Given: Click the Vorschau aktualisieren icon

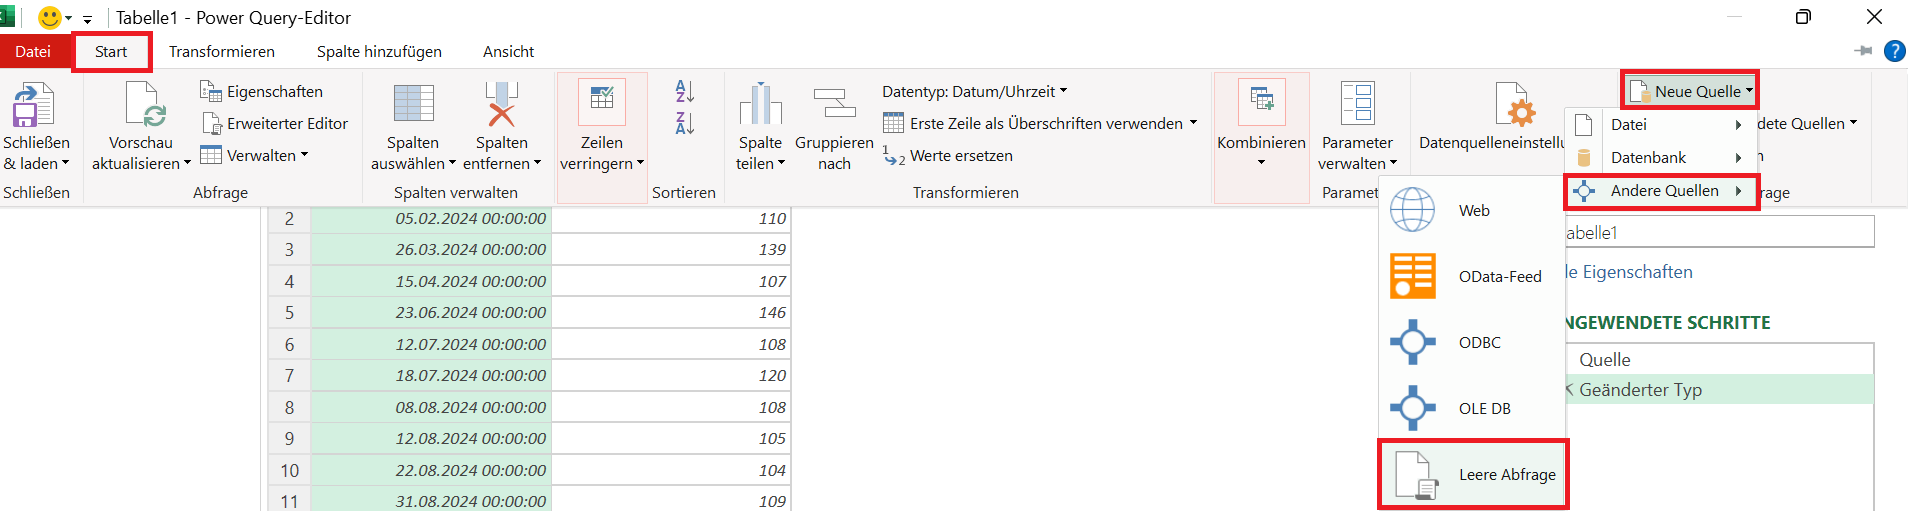Looking at the screenshot, I should pos(141,105).
